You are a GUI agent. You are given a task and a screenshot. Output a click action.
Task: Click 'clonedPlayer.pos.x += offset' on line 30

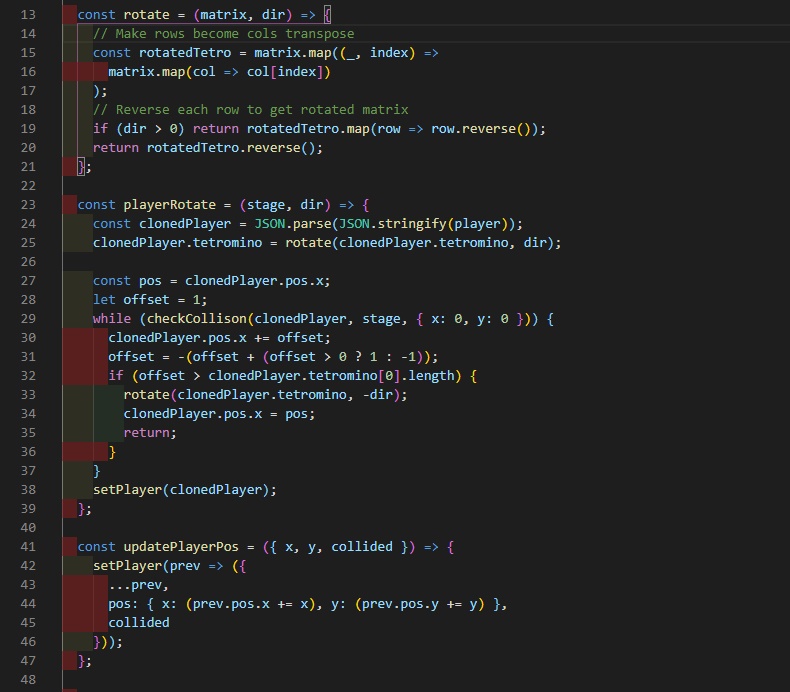coord(216,338)
